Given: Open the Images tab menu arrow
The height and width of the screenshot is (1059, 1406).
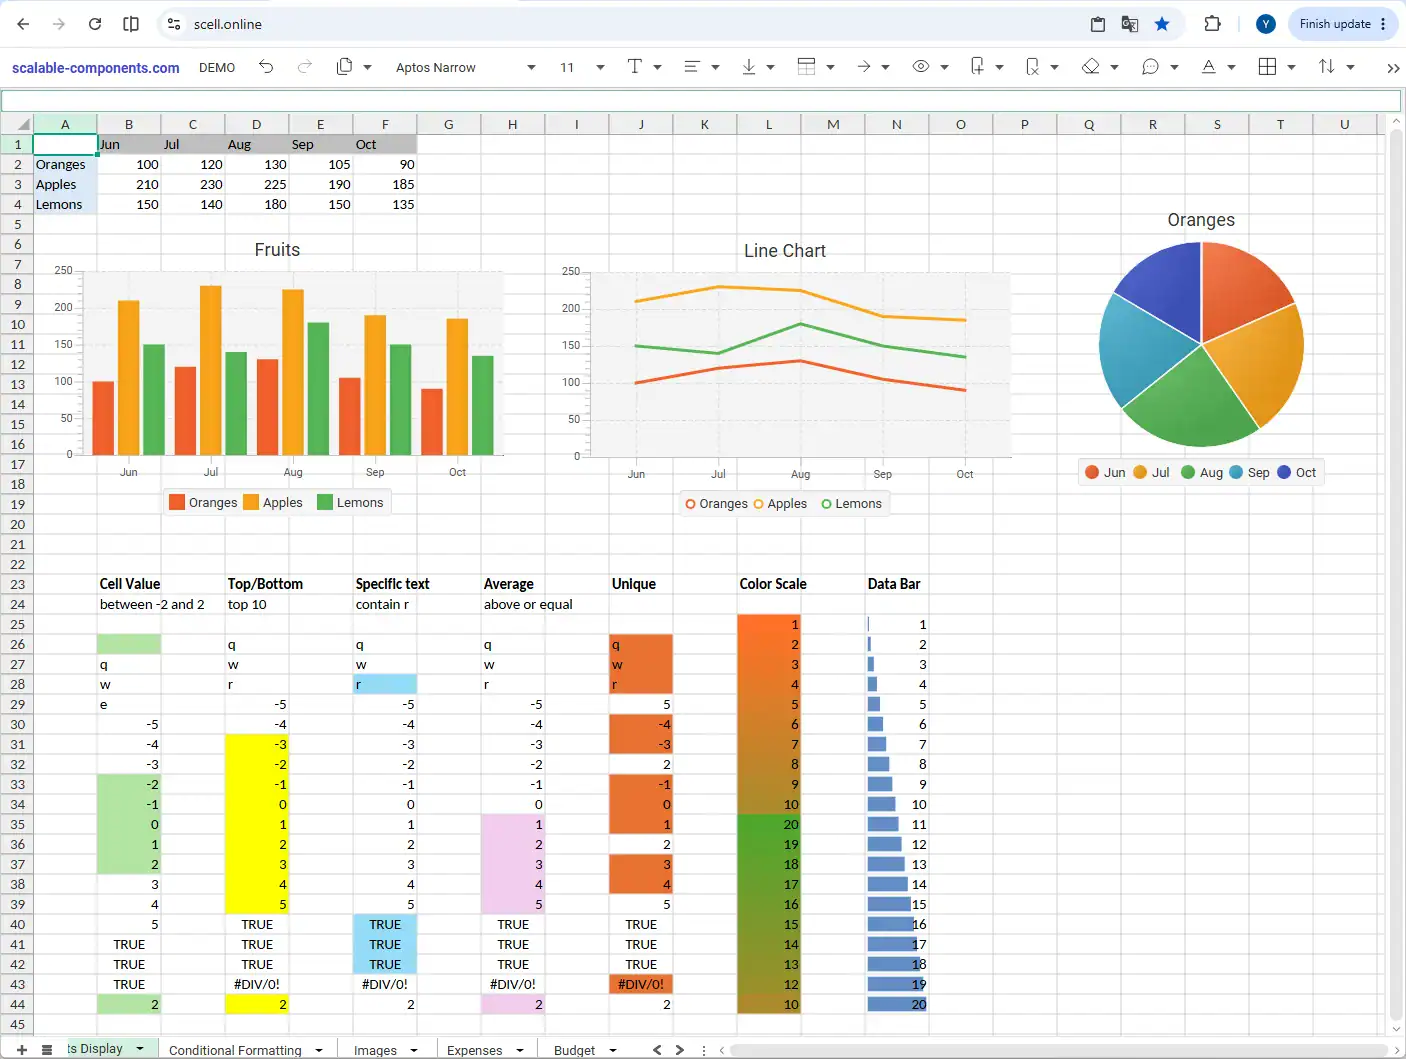Looking at the screenshot, I should coord(414,1050).
